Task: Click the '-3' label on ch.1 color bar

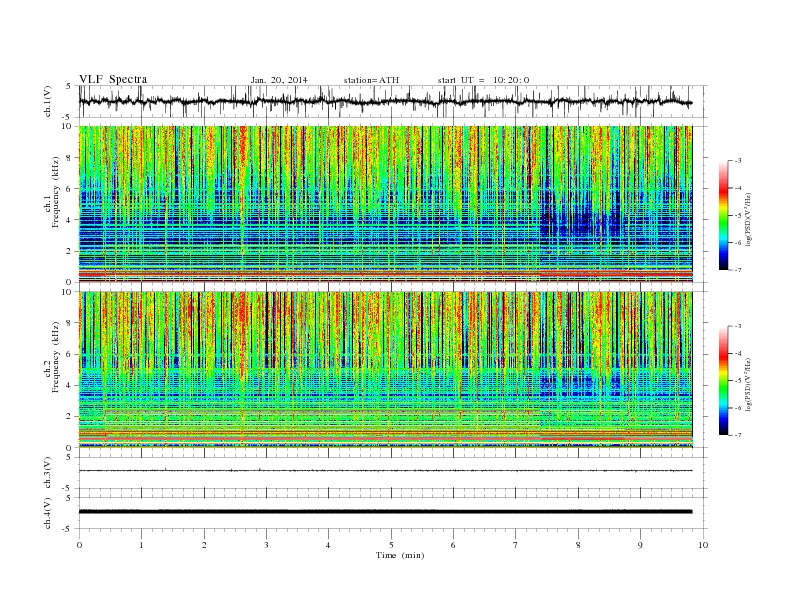Action: pyautogui.click(x=738, y=161)
